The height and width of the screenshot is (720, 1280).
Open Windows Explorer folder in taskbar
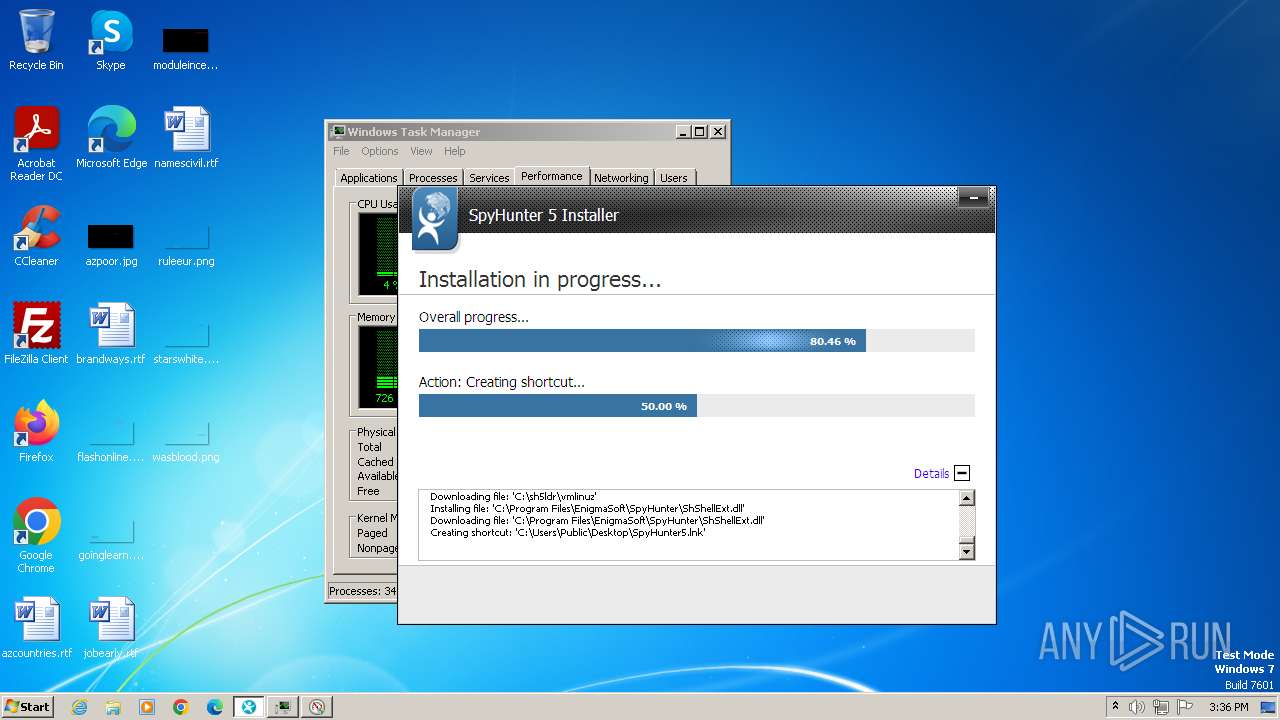click(113, 707)
